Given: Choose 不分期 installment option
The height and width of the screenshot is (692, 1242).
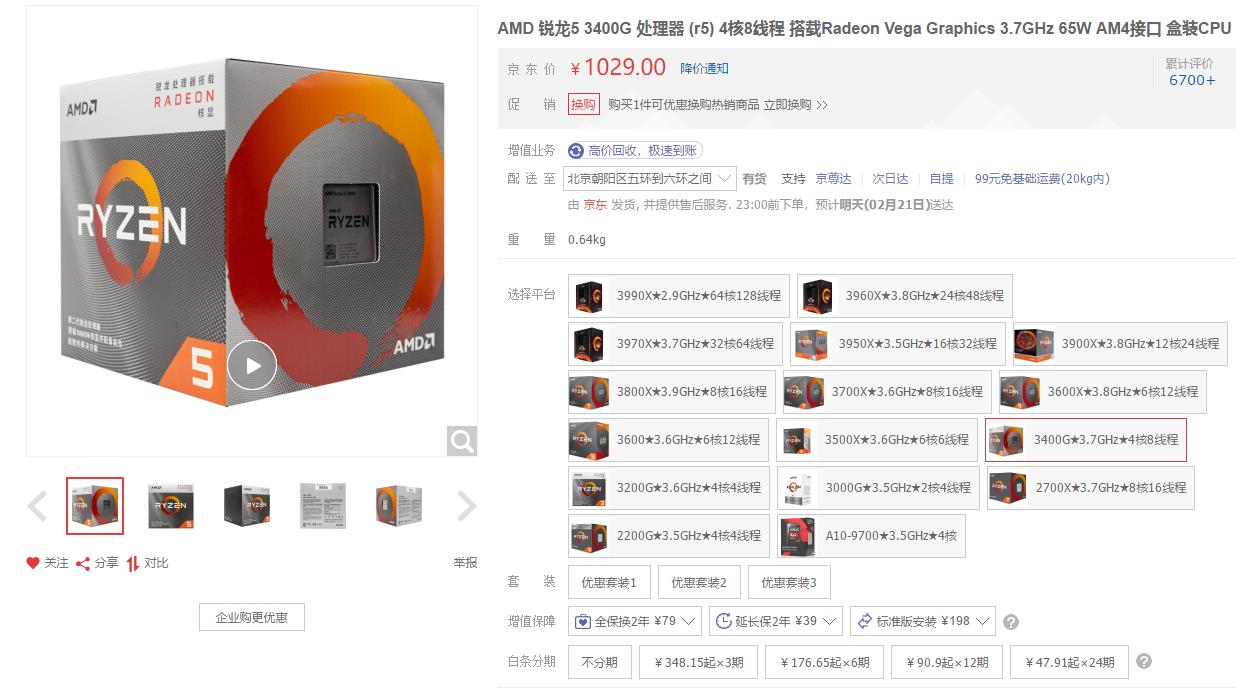Looking at the screenshot, I should [600, 662].
